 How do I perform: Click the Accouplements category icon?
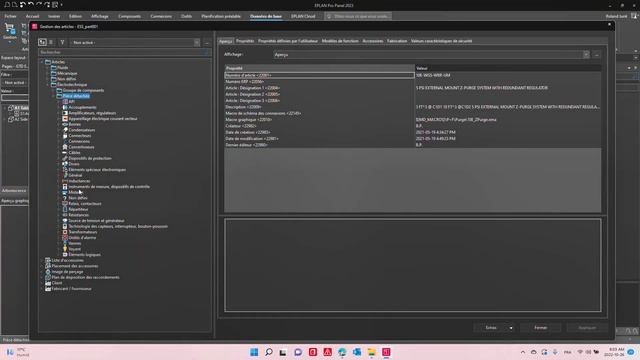(65, 107)
